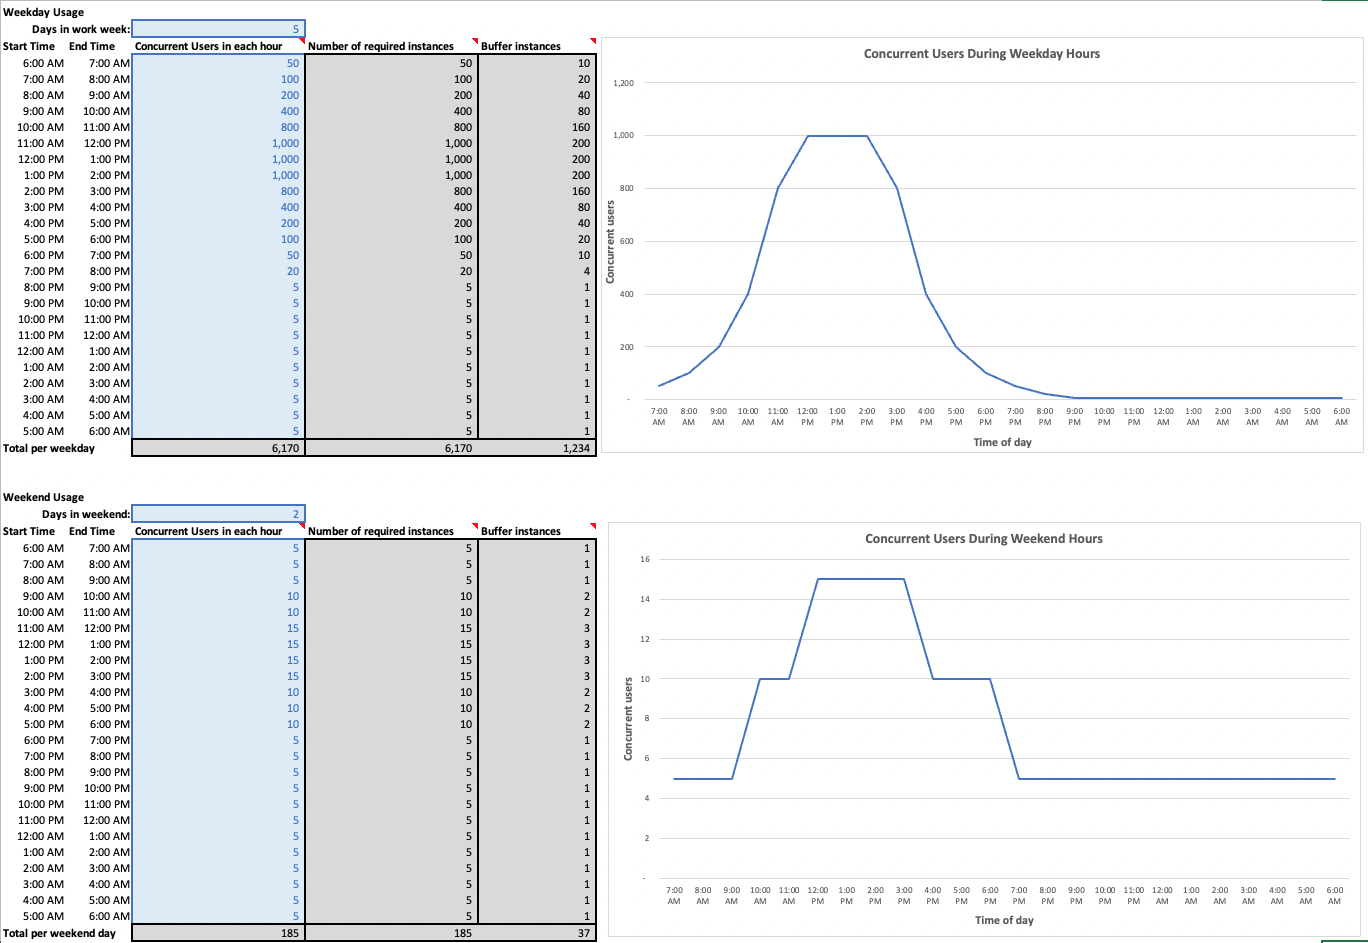
Task: Click the weekday chart's Time of day axis title
Action: coord(1002,442)
